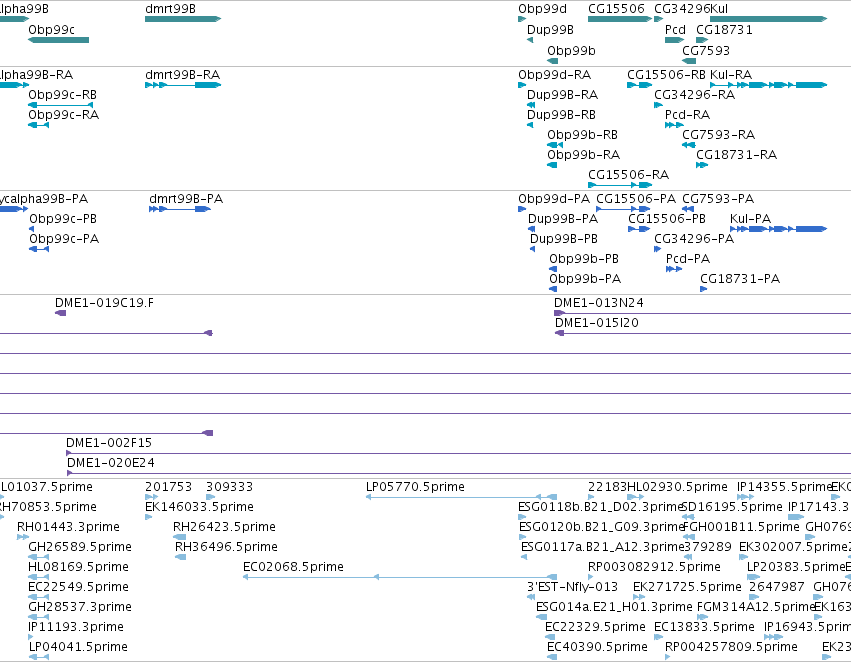851x662 pixels.
Task: Select protein dmrt99B-PA
Action: (x=186, y=199)
